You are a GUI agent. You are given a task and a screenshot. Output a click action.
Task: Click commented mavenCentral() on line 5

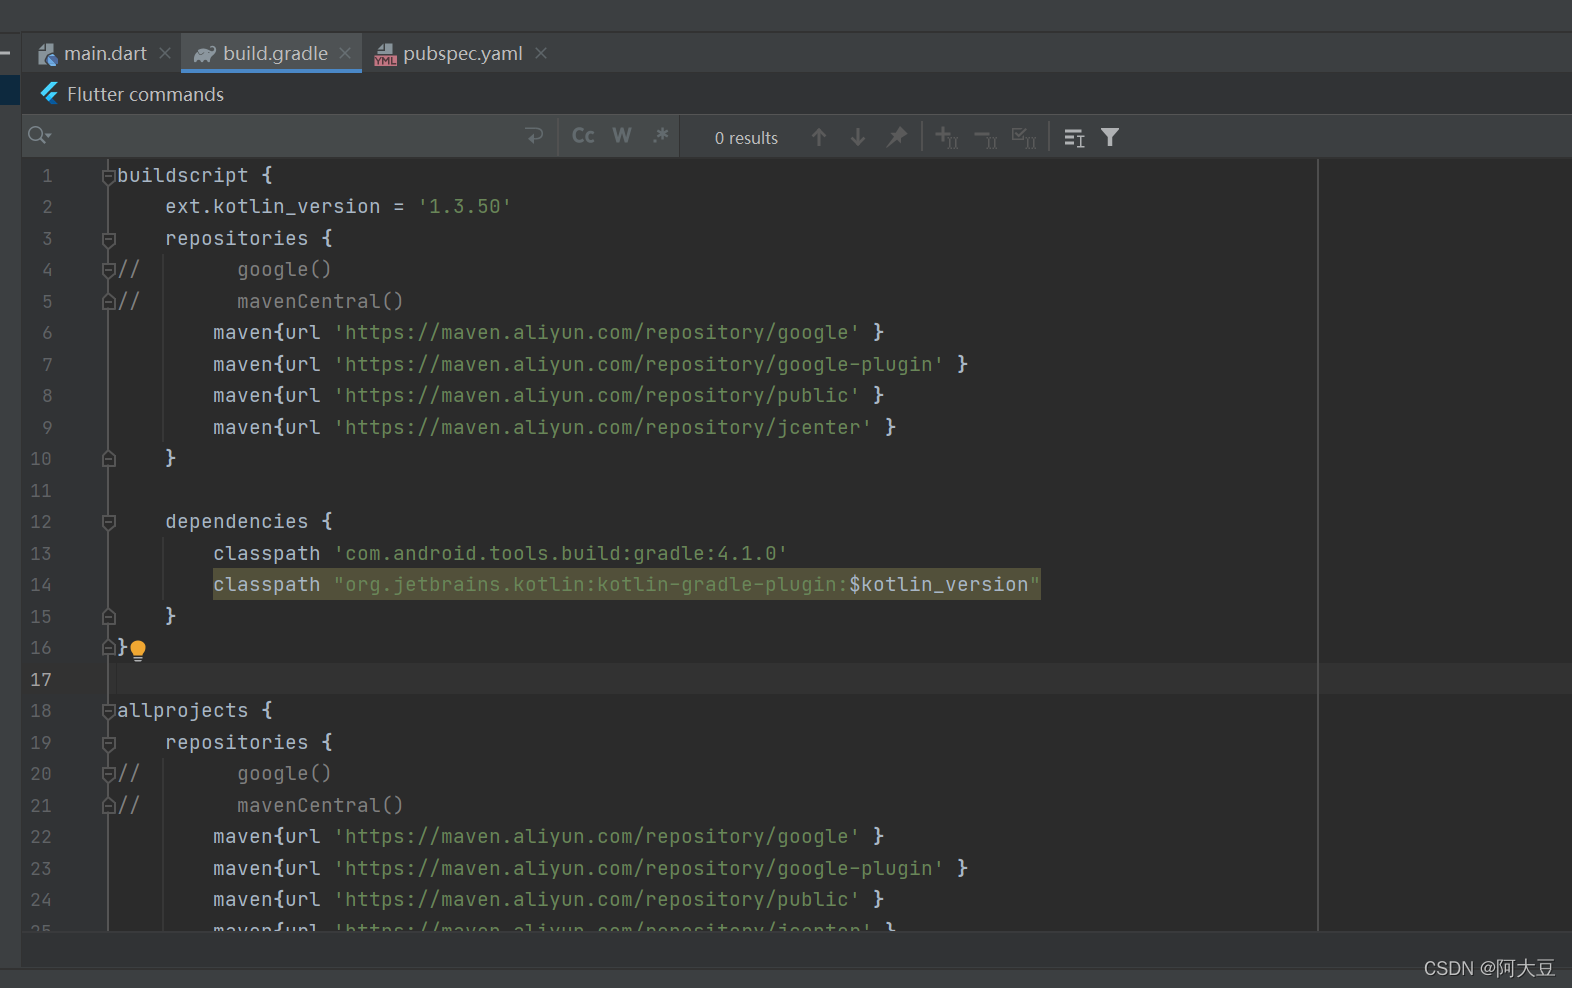320,302
